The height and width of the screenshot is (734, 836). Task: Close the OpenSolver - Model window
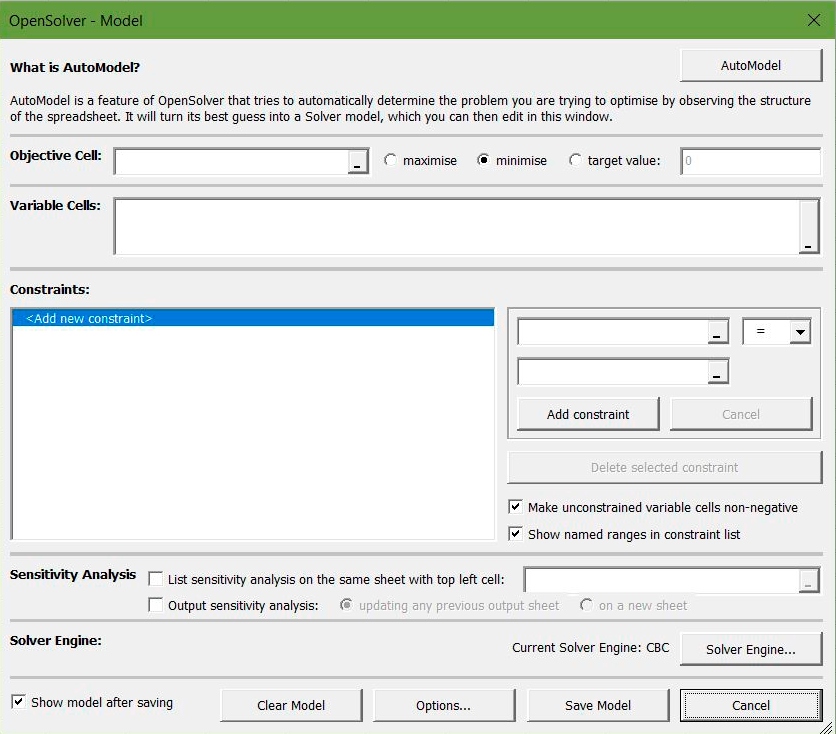(814, 20)
